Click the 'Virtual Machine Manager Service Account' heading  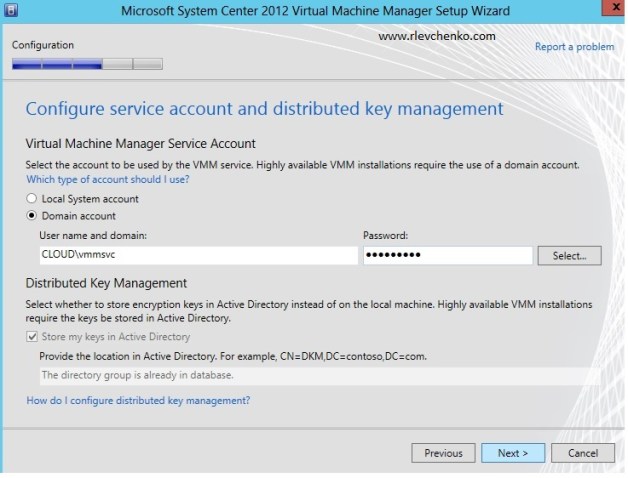tap(141, 144)
